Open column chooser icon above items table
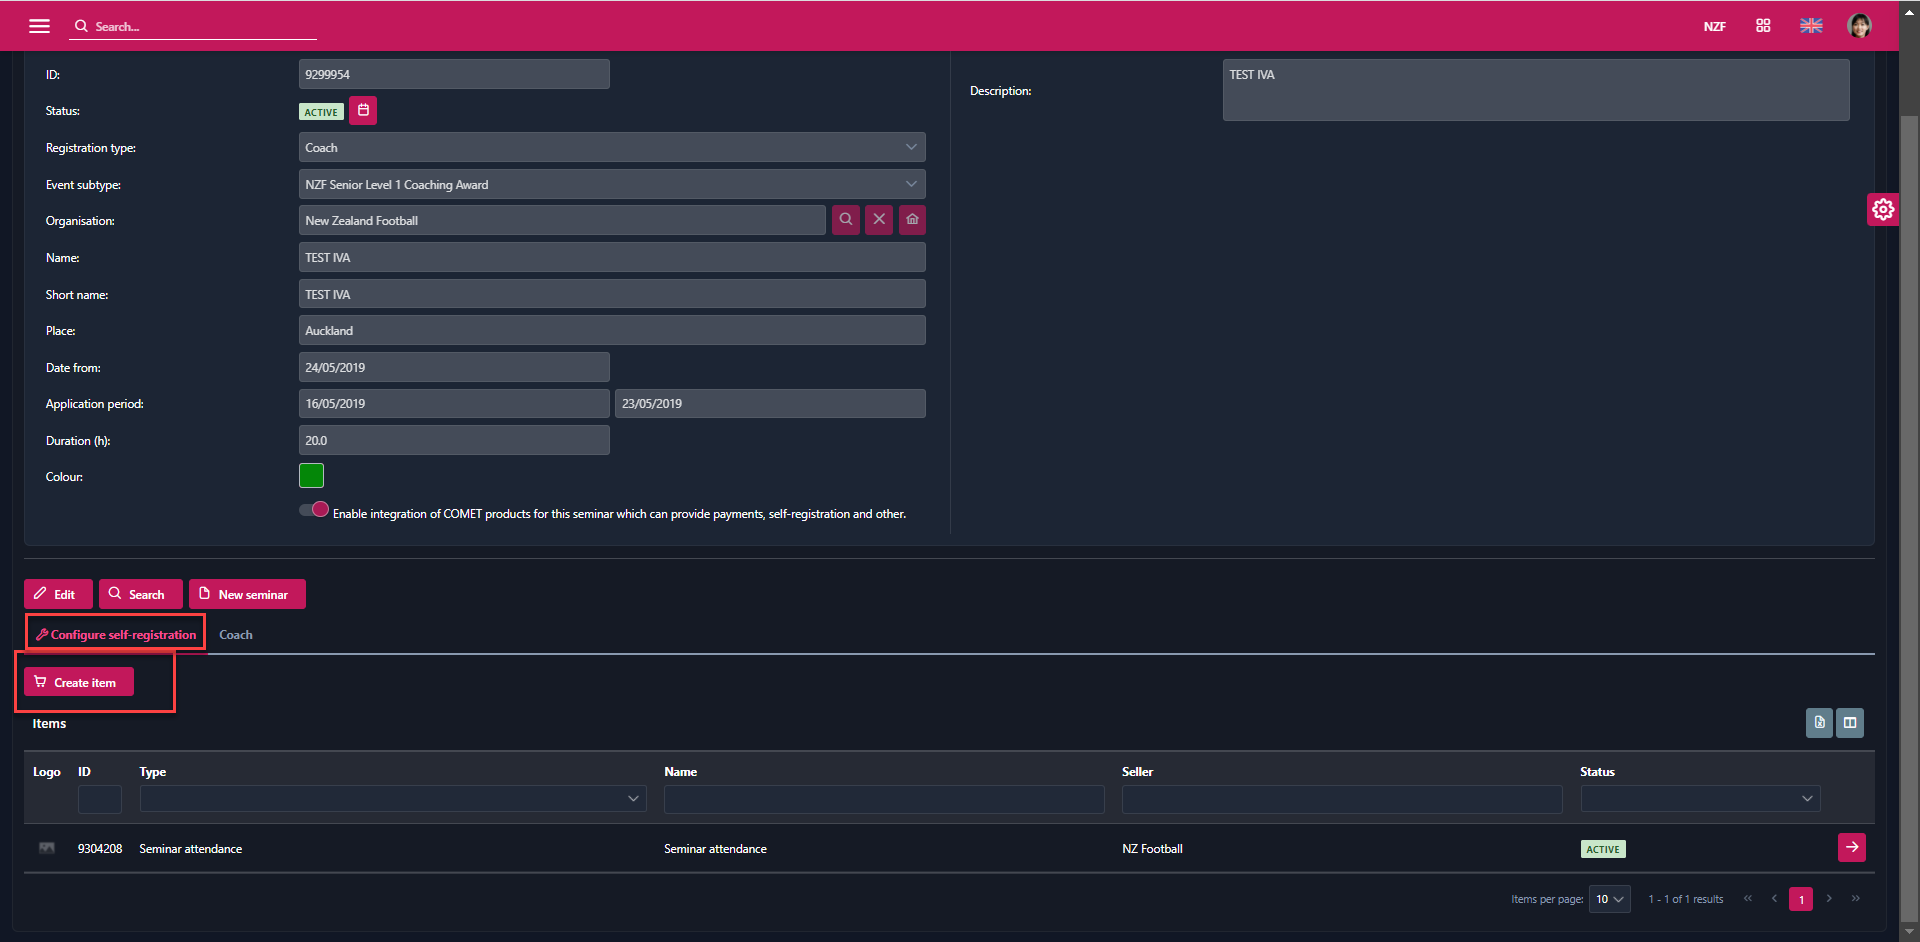The image size is (1920, 942). [x=1850, y=723]
